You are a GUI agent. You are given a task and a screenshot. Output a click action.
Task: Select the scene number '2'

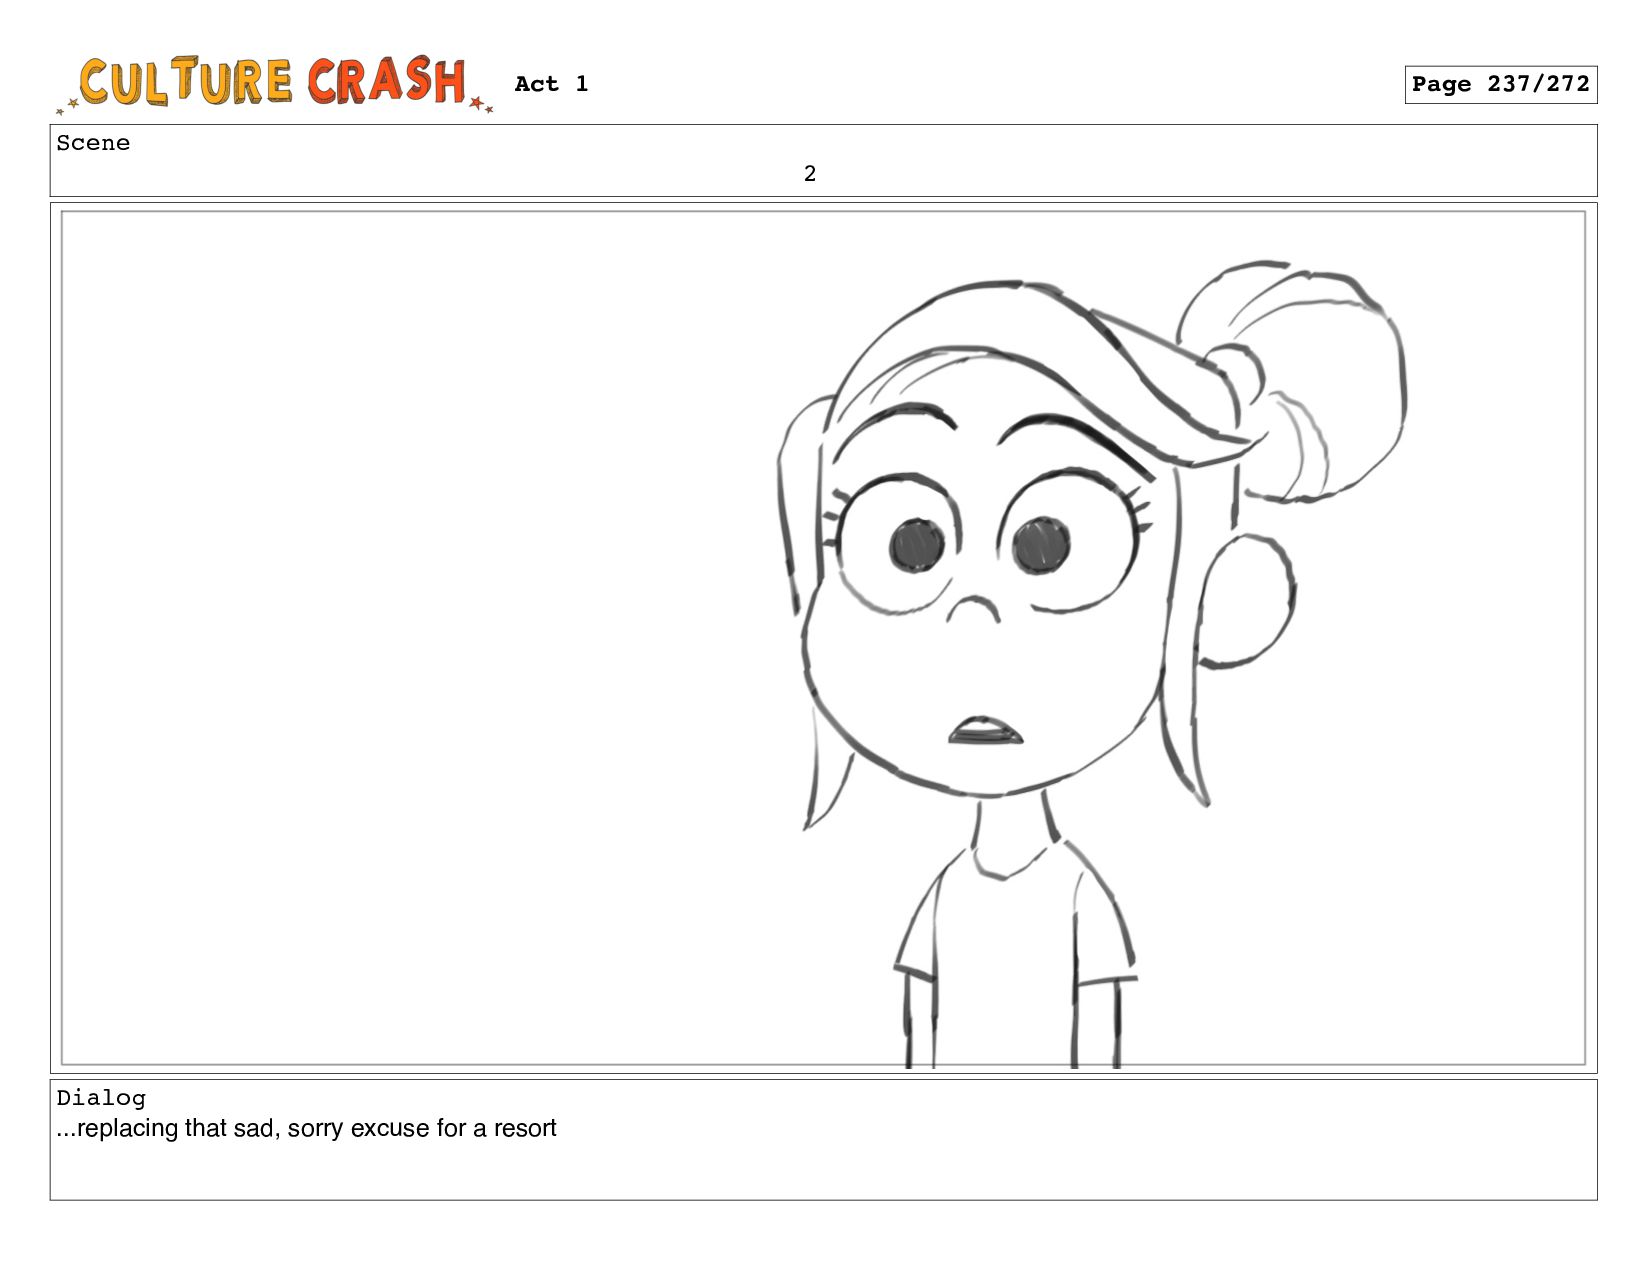pyautogui.click(x=810, y=174)
